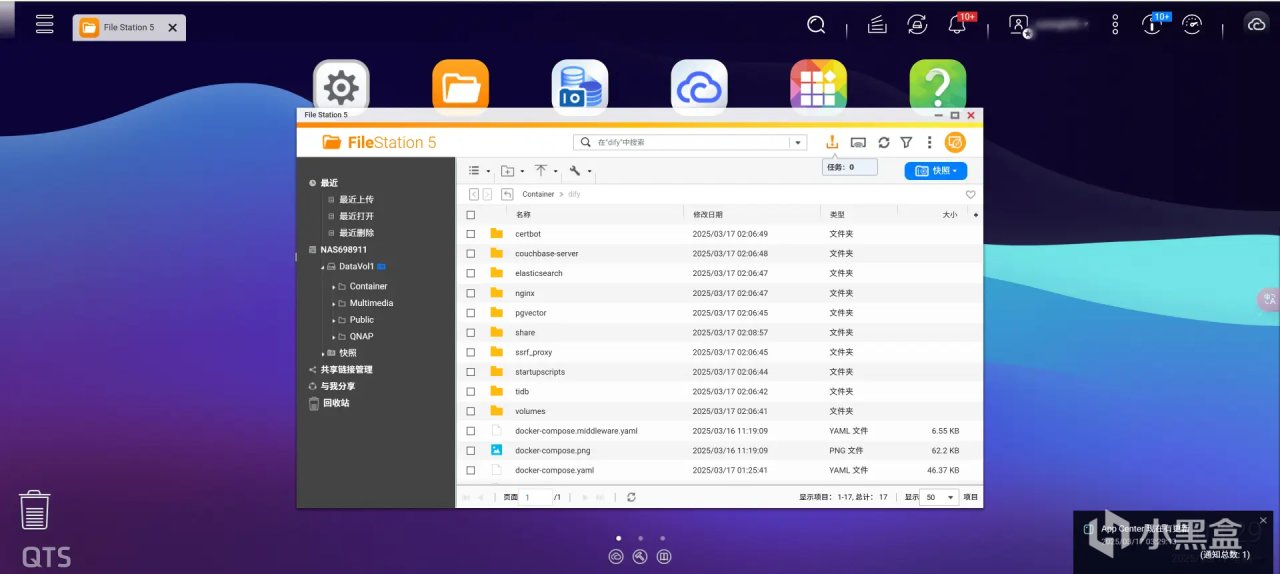
Task: Go to parent folder arrow icon
Action: click(x=507, y=194)
